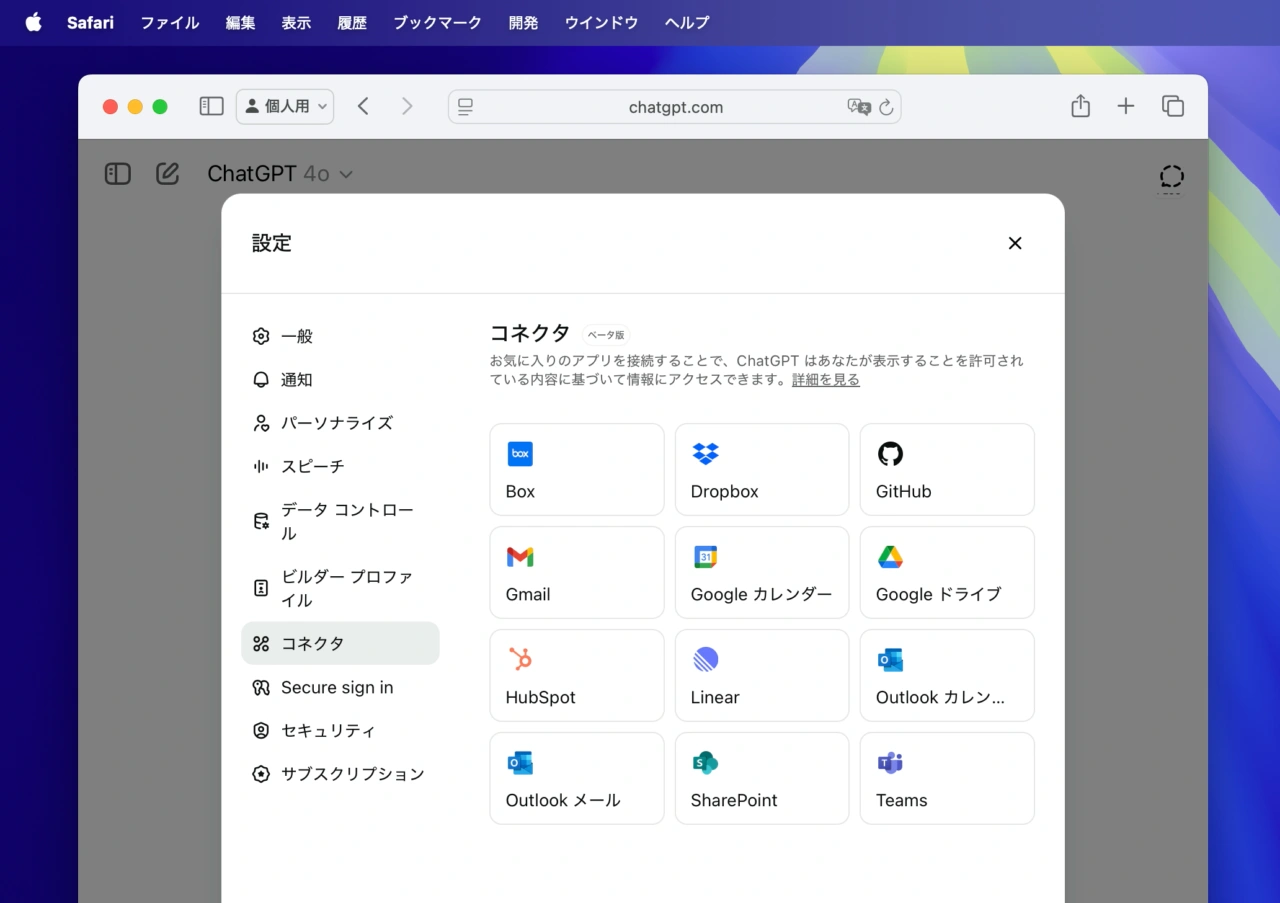
Task: Open the 個人用 profile dropdown
Action: pos(285,106)
